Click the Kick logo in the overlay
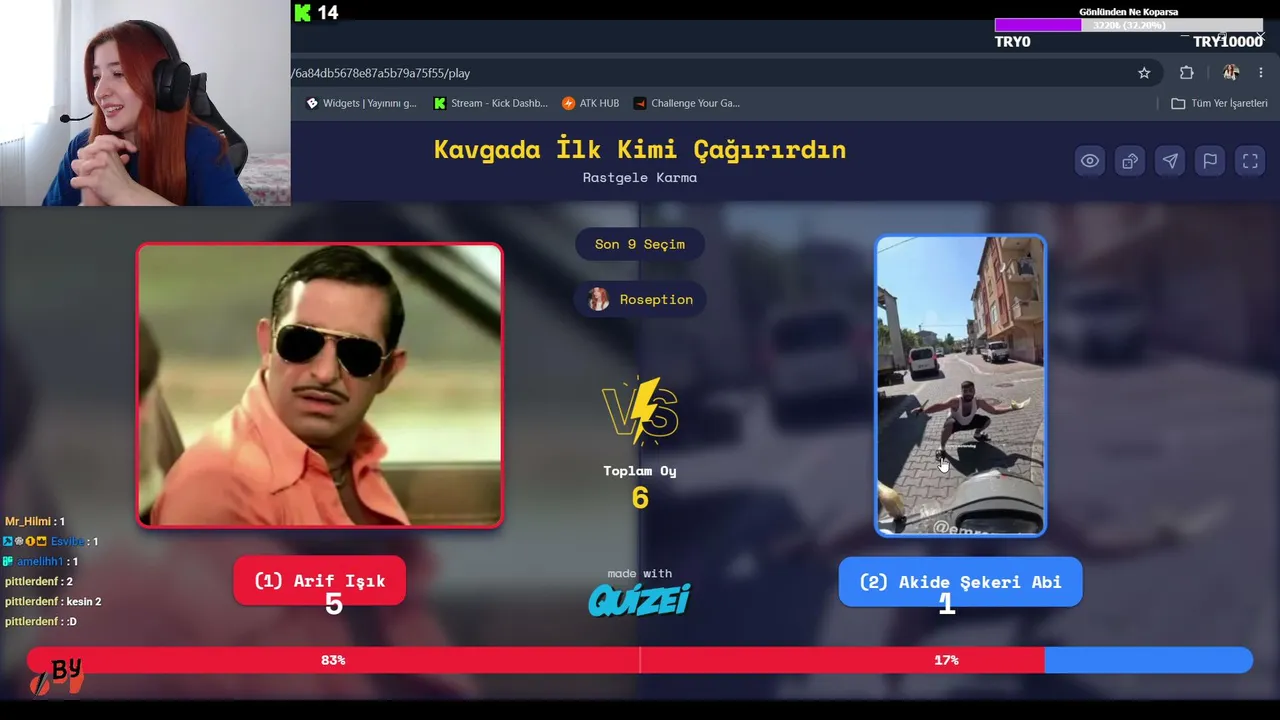Screen dimensions: 1280x720 pyautogui.click(x=303, y=13)
